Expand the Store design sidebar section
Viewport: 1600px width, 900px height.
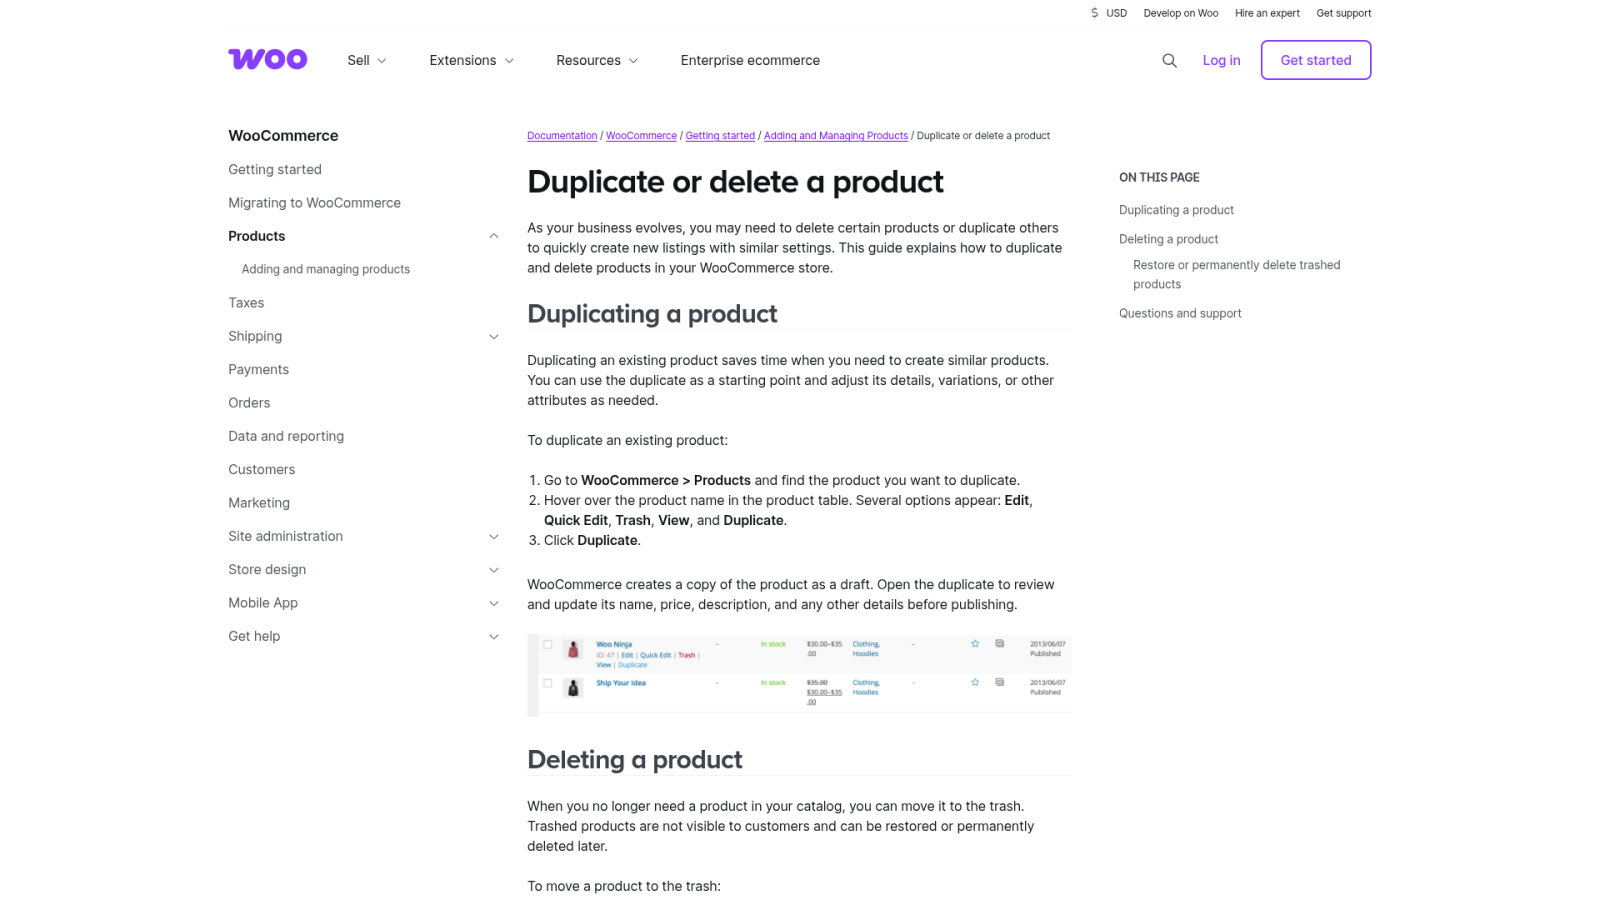coord(494,570)
